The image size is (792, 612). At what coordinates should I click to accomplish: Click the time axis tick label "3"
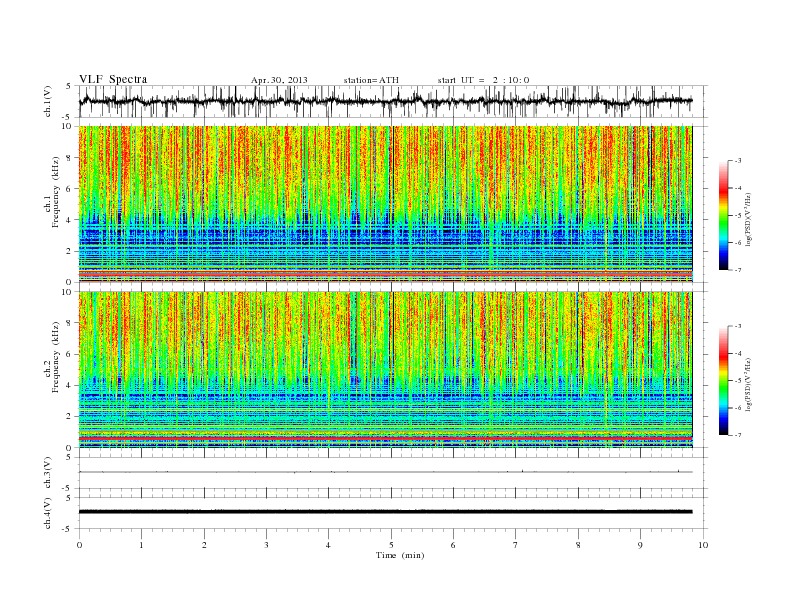pyautogui.click(x=266, y=545)
